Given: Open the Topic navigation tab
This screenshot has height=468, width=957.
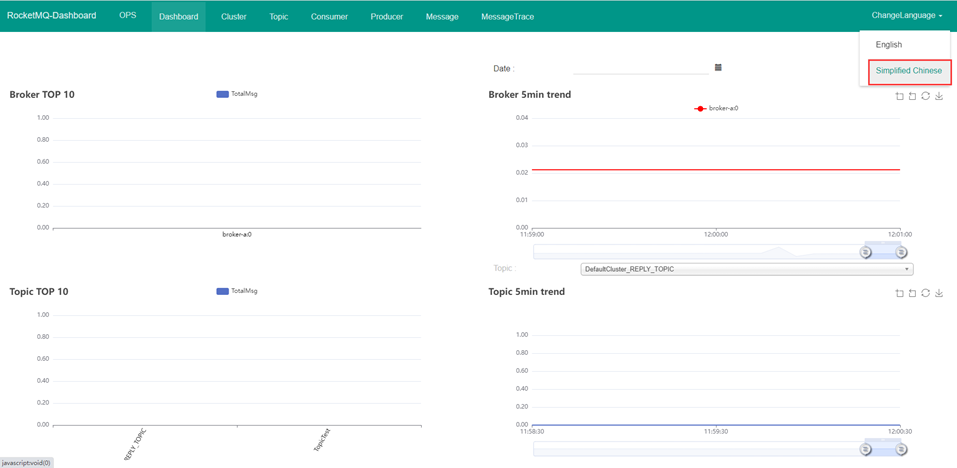Looking at the screenshot, I should pos(279,16).
